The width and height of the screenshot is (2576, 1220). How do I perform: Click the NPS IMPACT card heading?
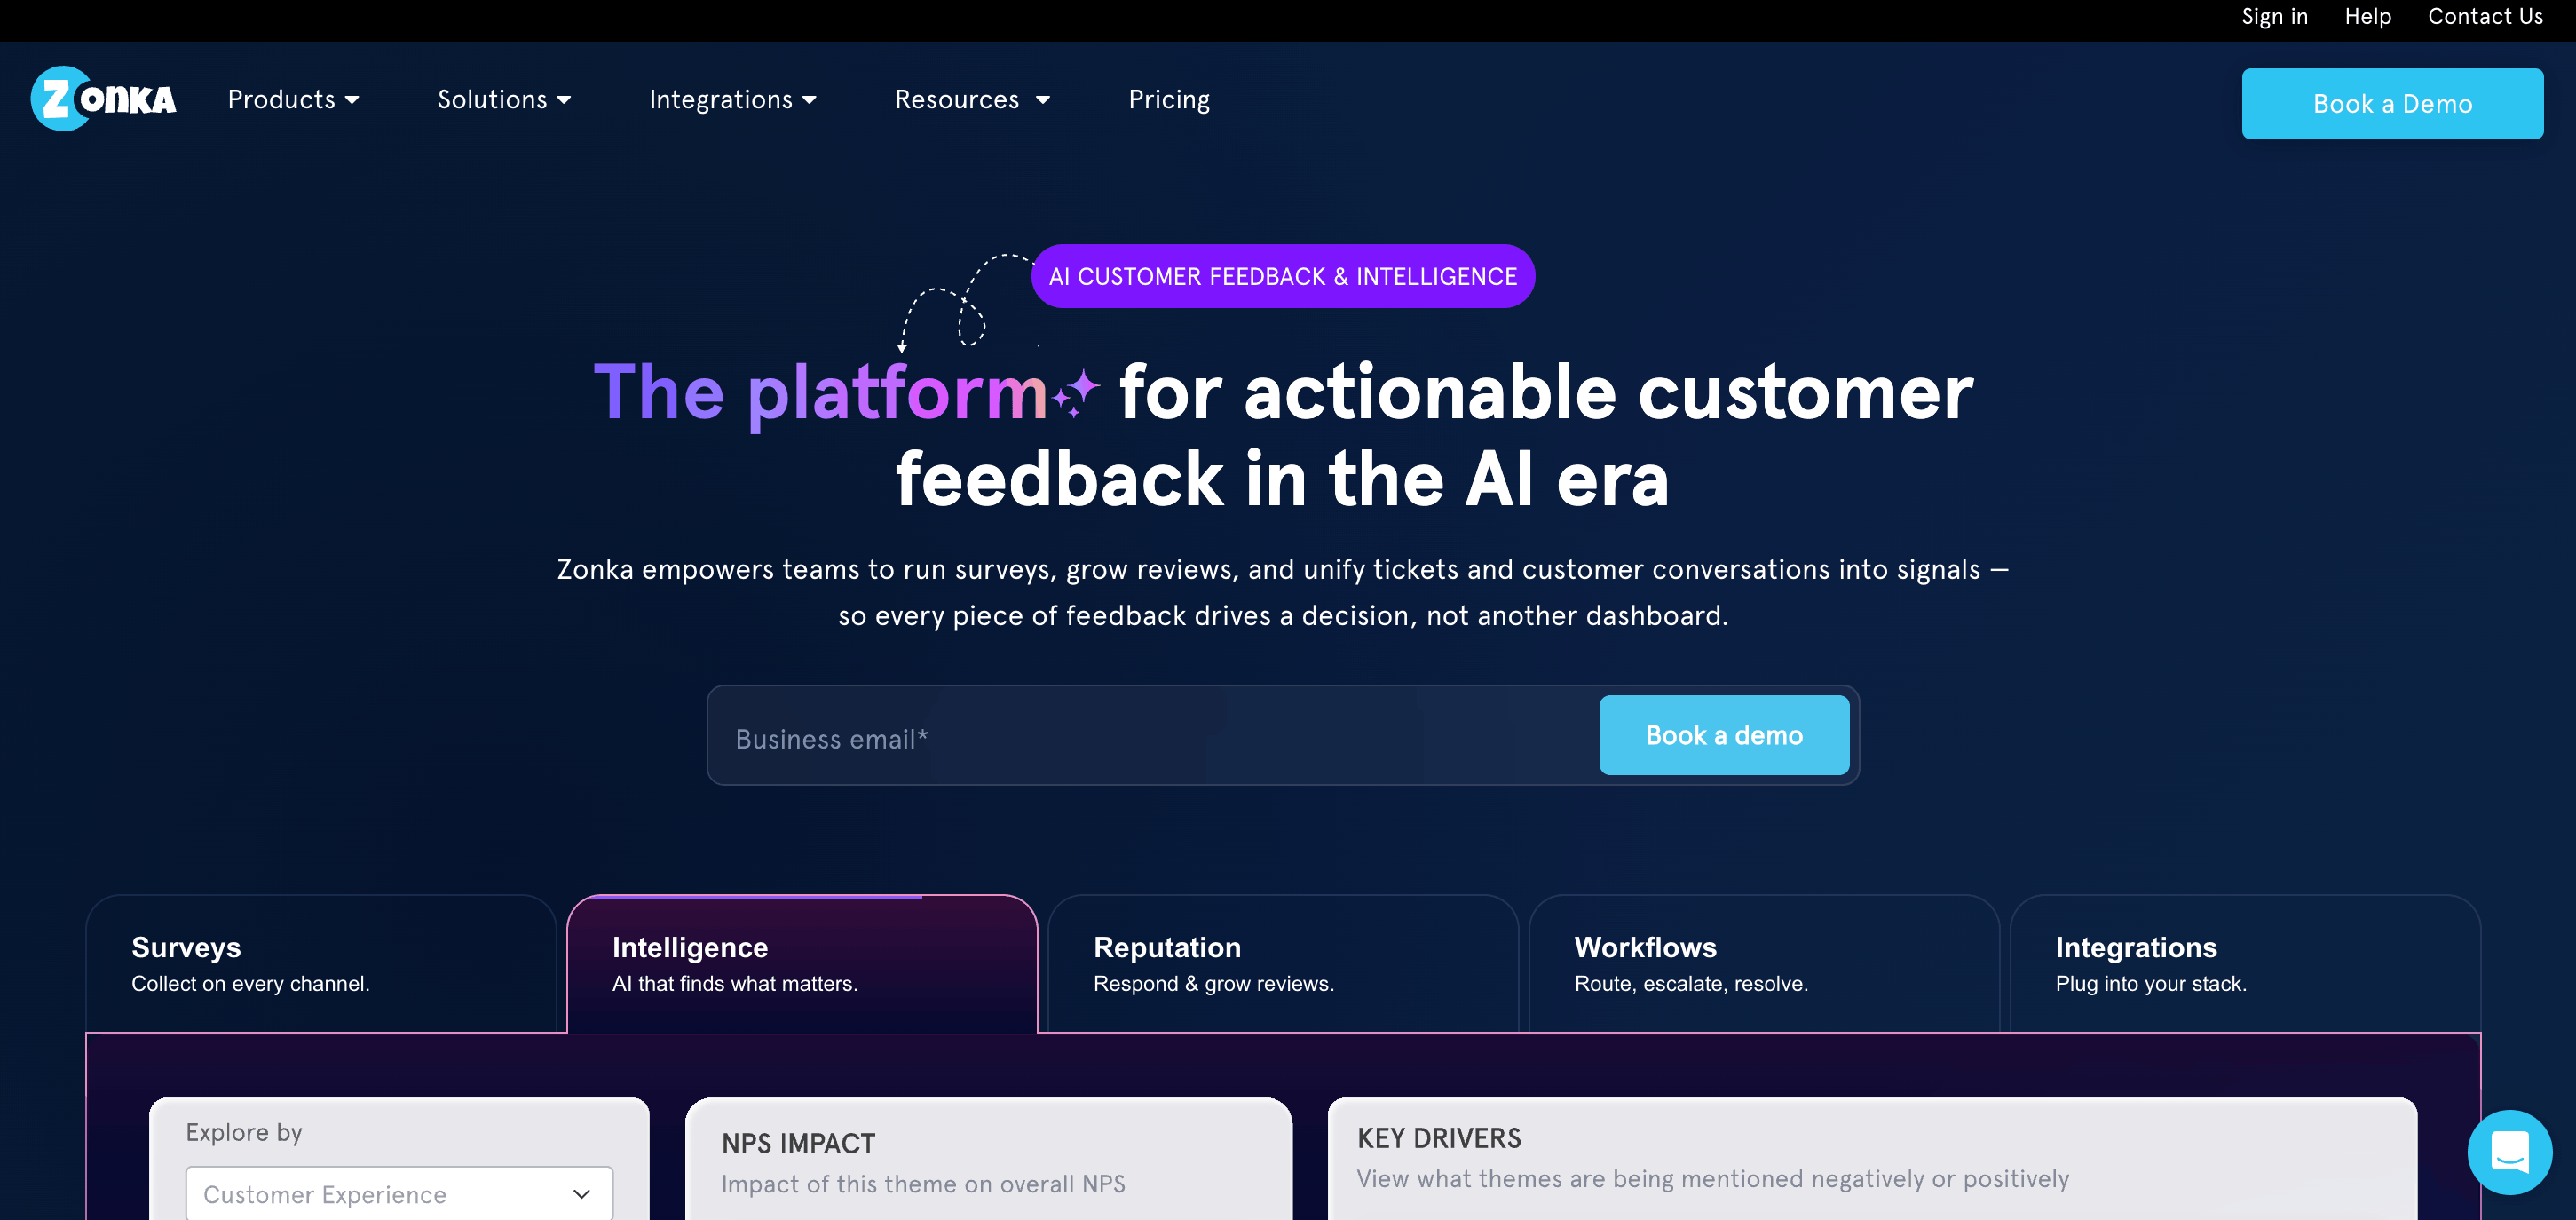798,1143
